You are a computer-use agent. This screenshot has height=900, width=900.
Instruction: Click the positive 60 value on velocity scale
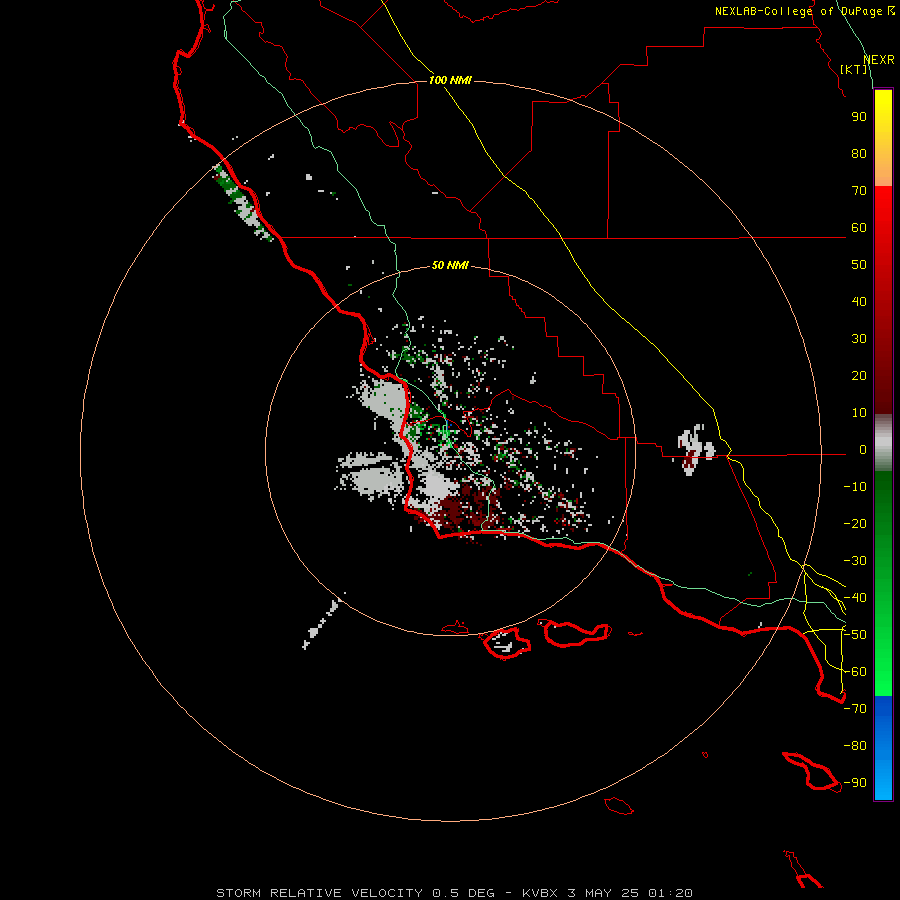pos(859,228)
